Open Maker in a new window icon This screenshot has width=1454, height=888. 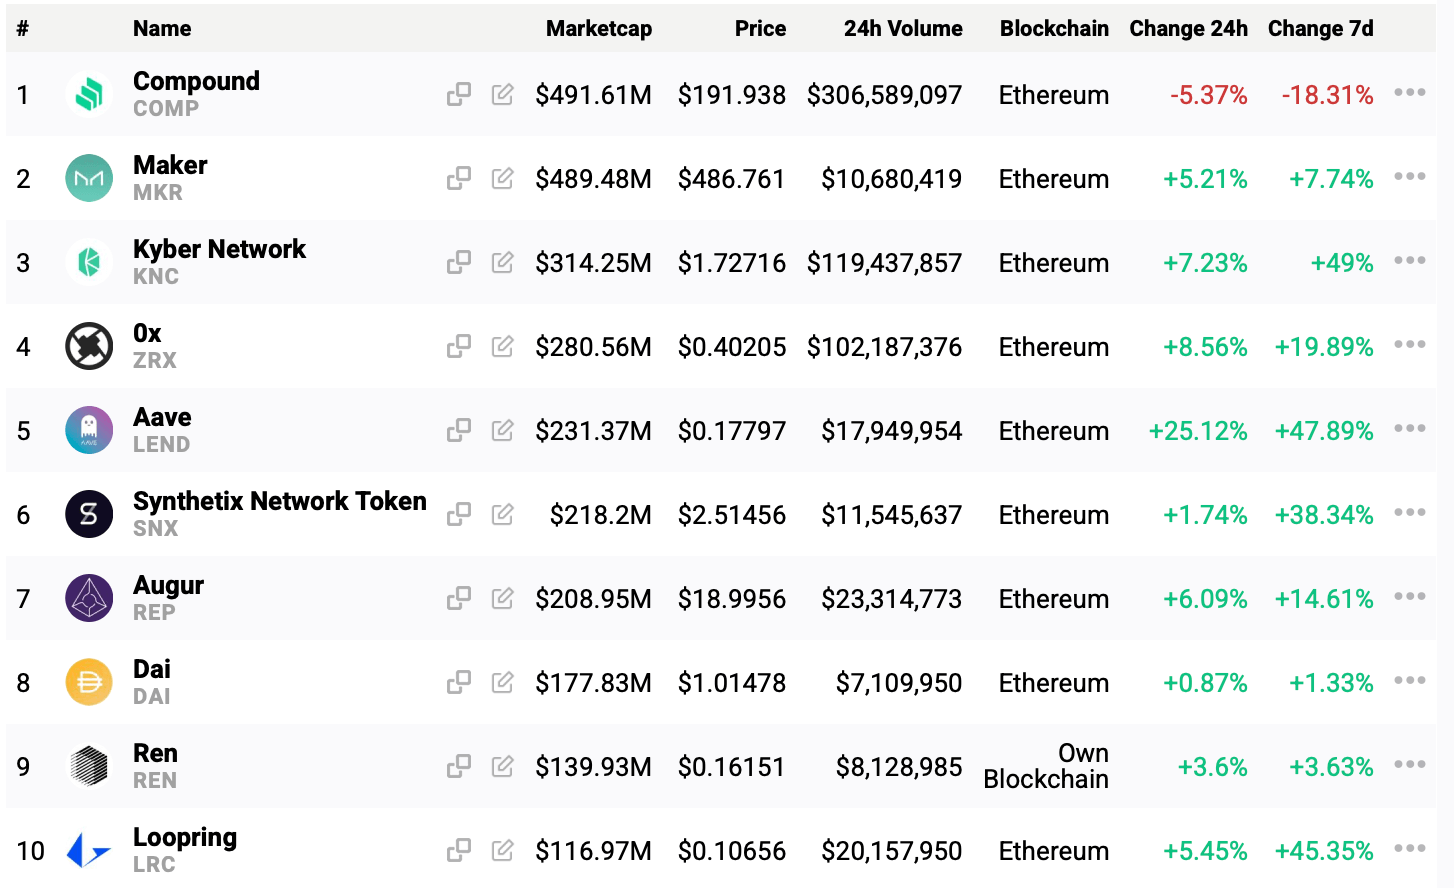pyautogui.click(x=459, y=178)
